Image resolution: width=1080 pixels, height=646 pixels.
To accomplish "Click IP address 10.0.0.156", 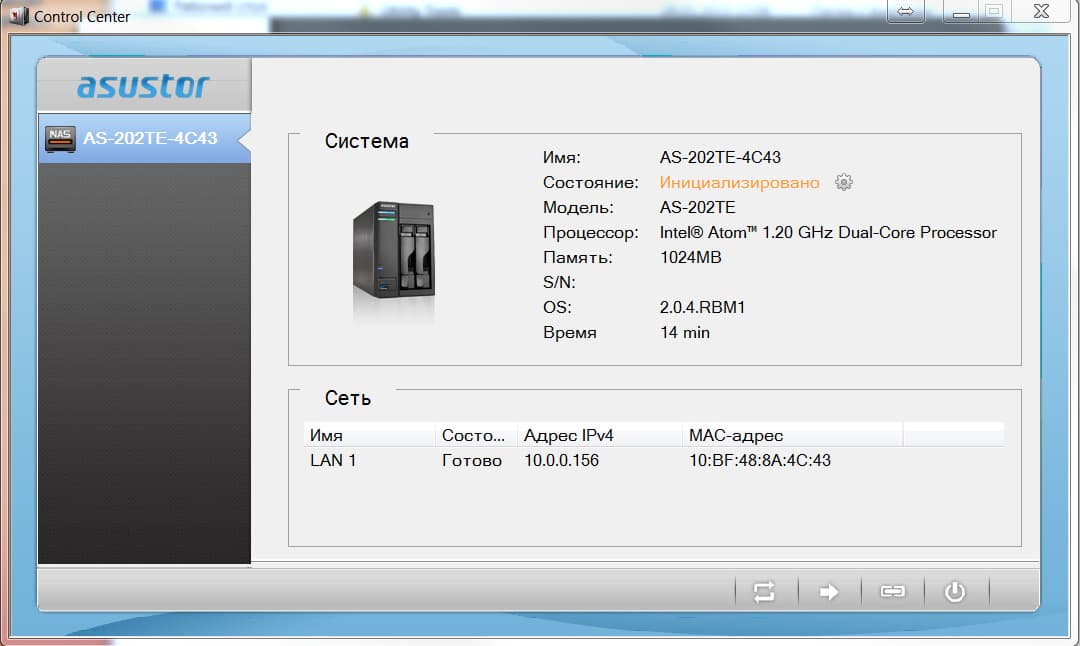I will click(561, 461).
